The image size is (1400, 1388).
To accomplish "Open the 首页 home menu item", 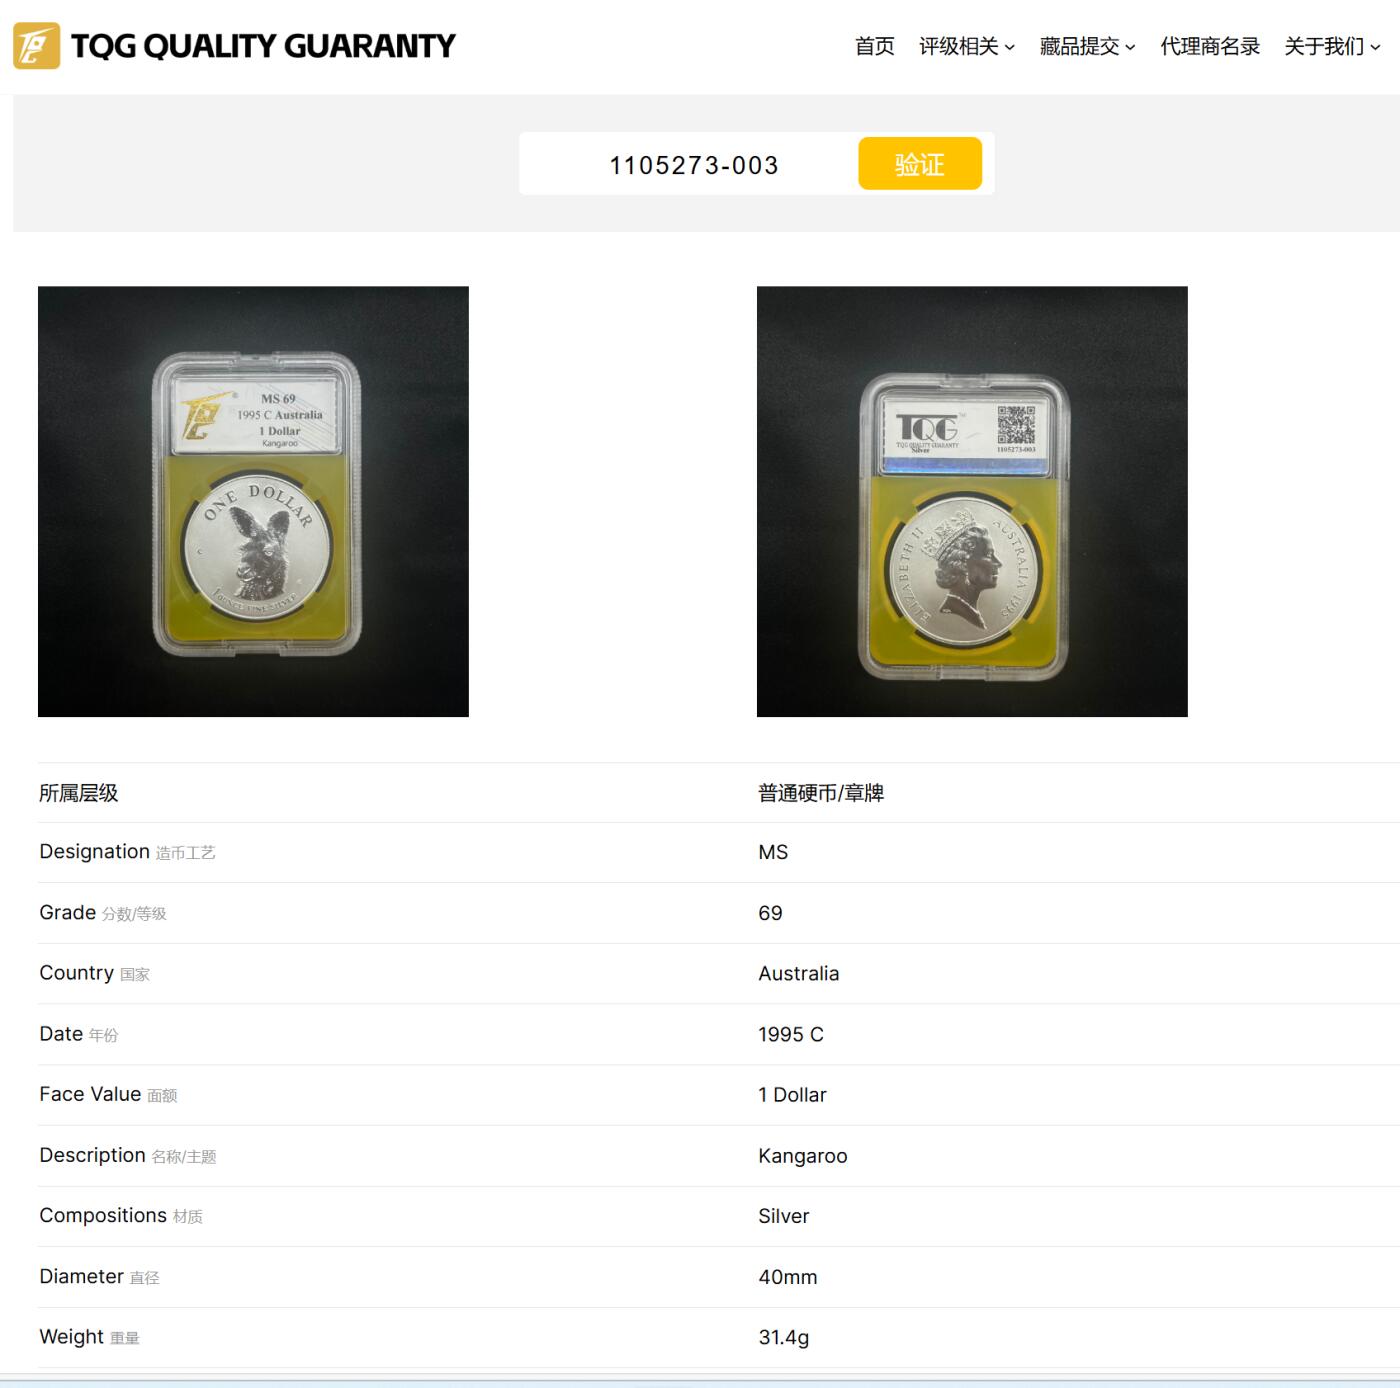I will [x=875, y=46].
